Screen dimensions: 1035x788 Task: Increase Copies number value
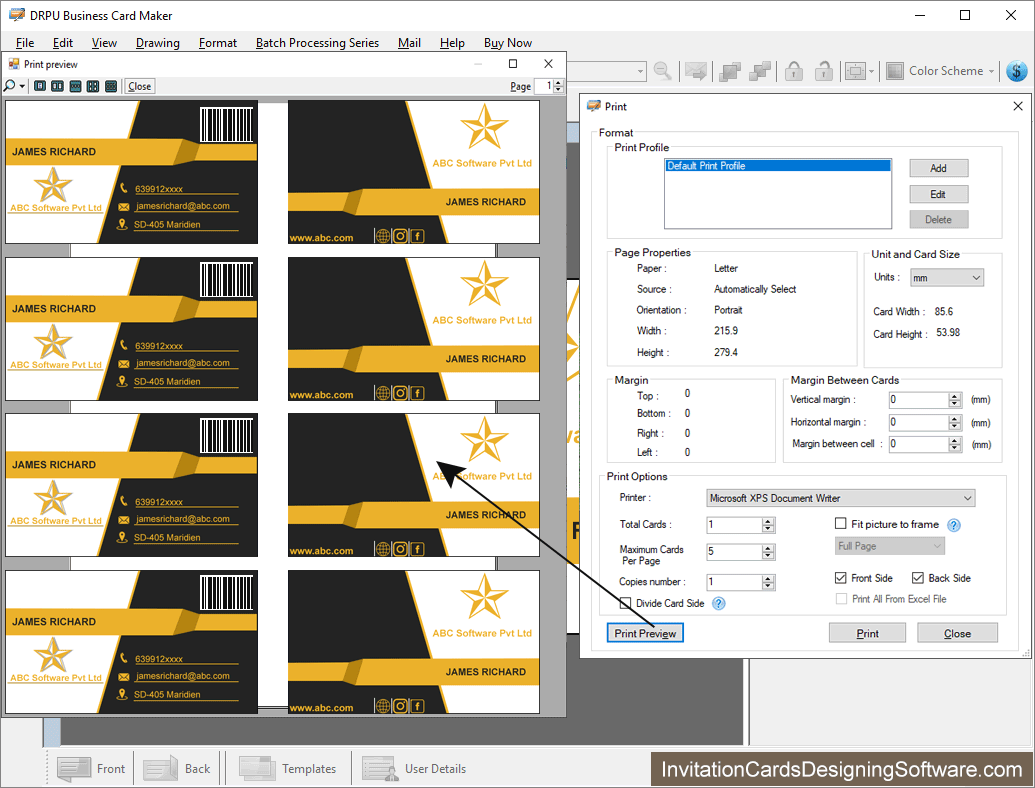pos(767,578)
